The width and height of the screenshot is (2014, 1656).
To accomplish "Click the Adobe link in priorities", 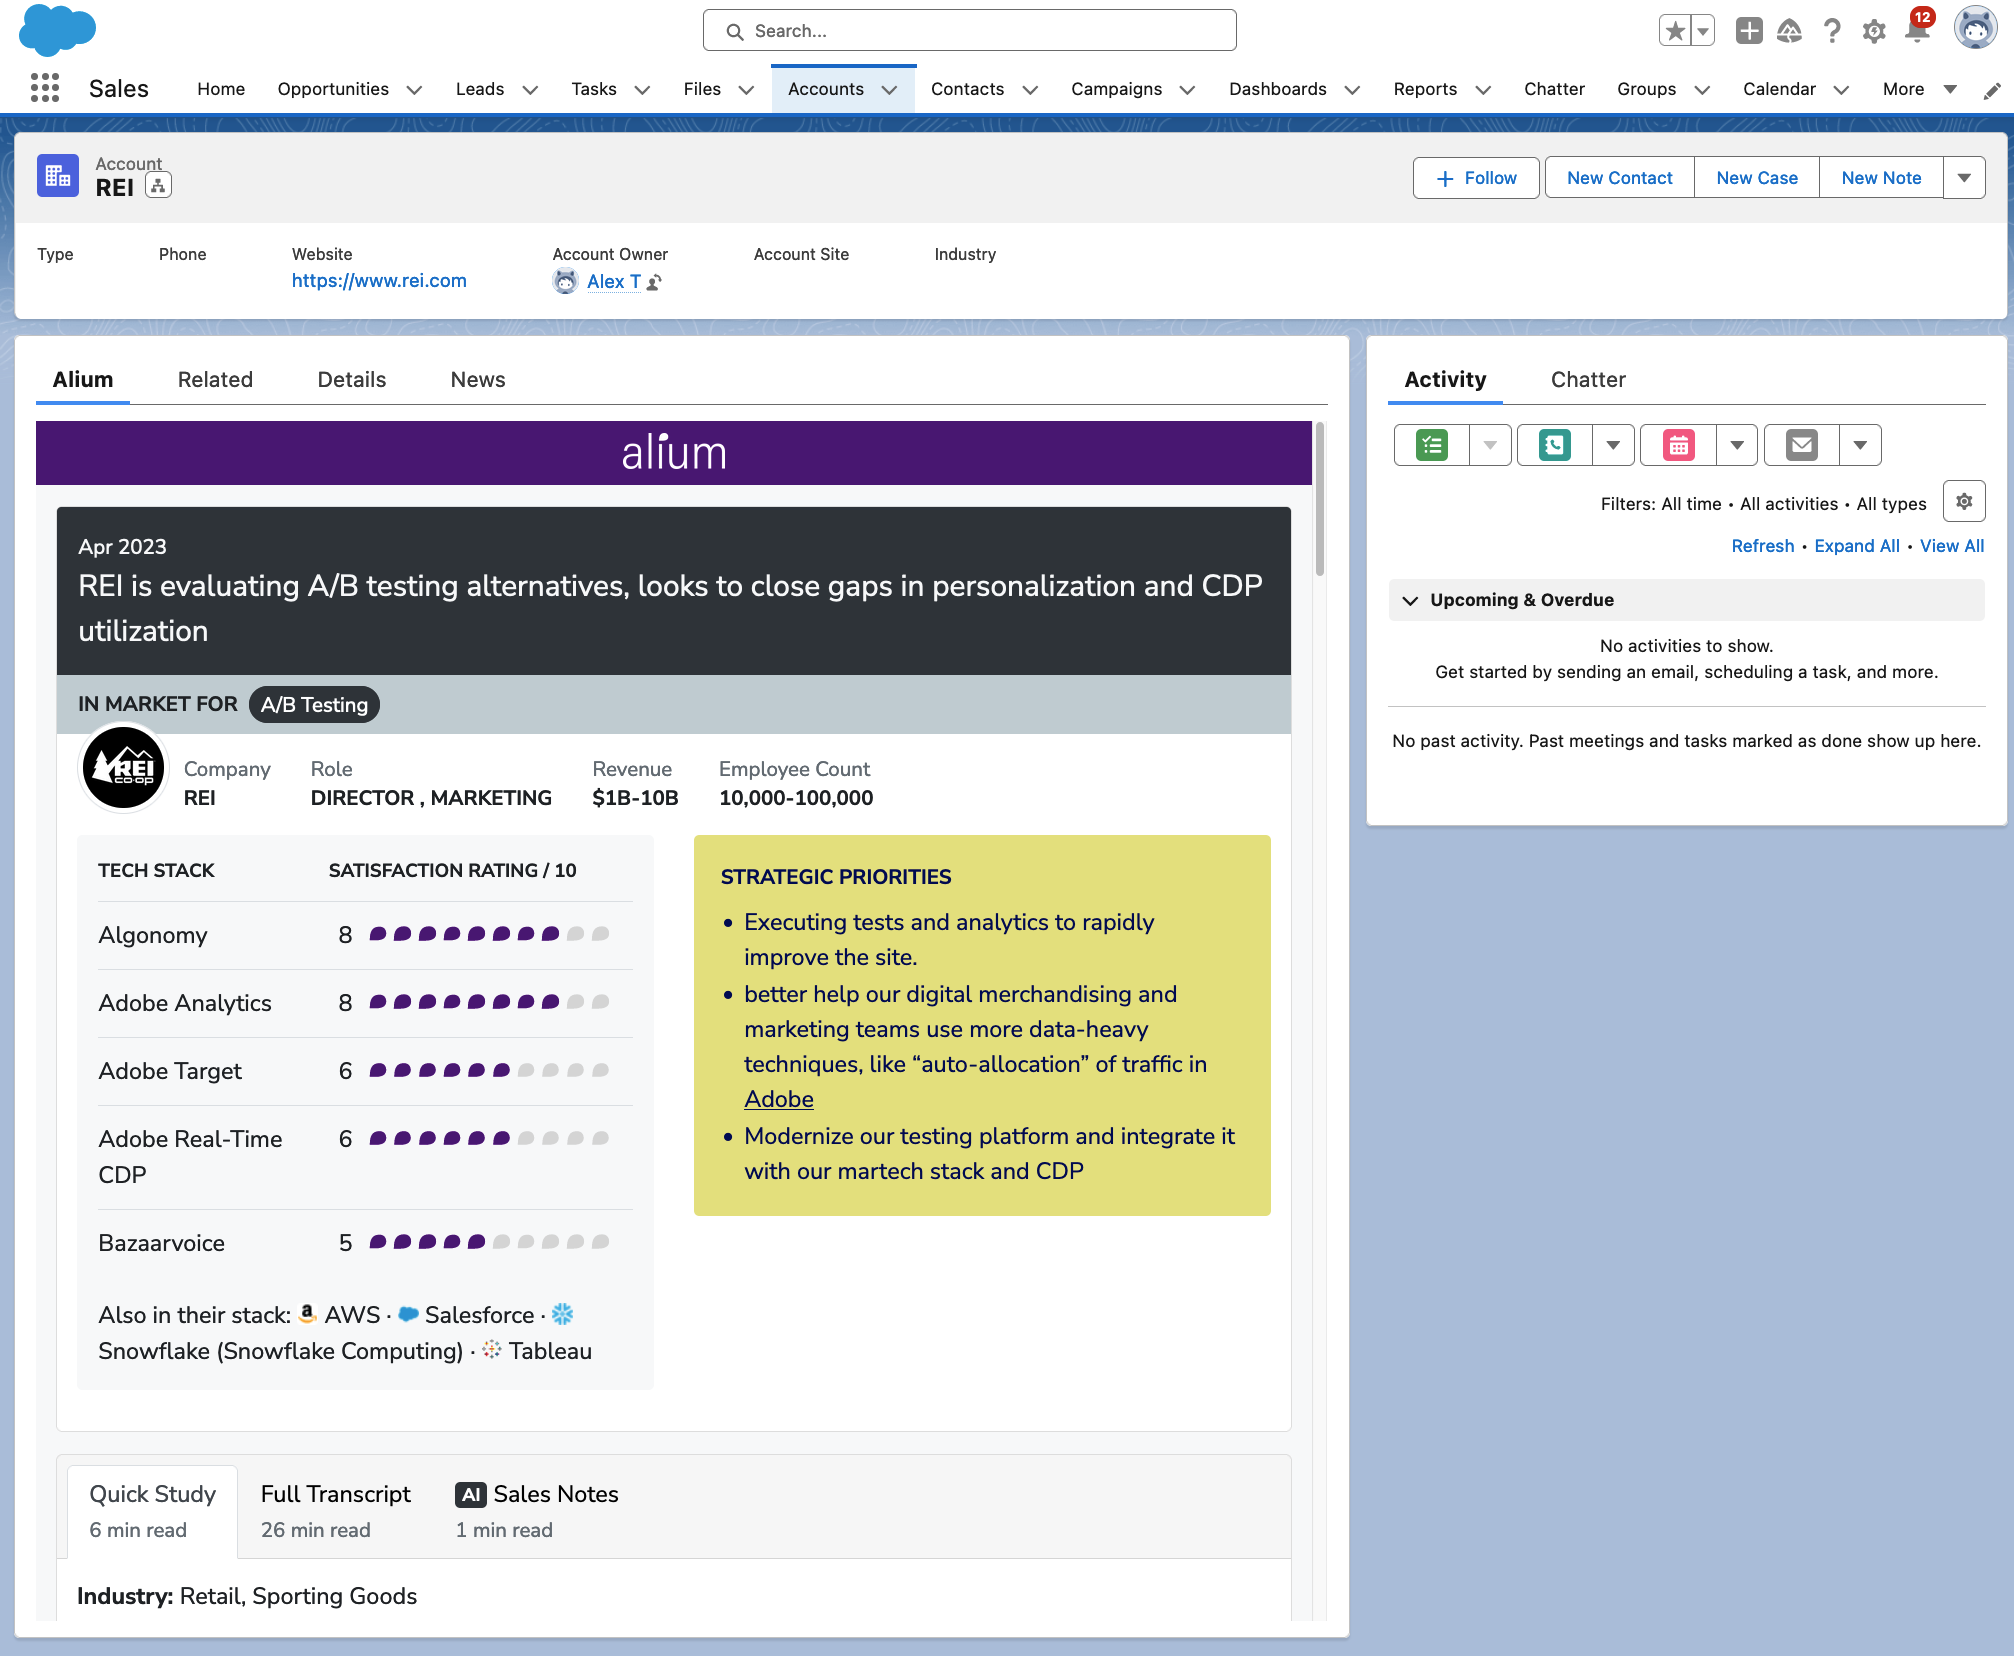I will [779, 1099].
